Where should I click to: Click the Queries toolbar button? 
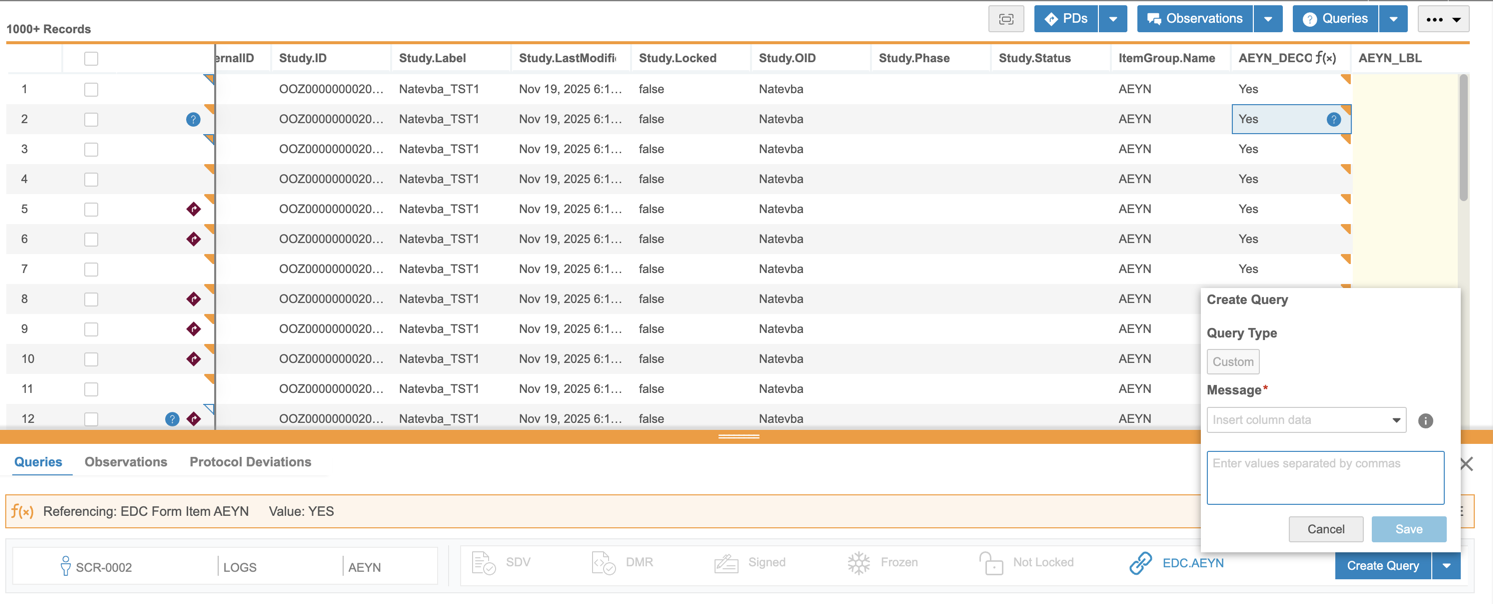pyautogui.click(x=1335, y=19)
